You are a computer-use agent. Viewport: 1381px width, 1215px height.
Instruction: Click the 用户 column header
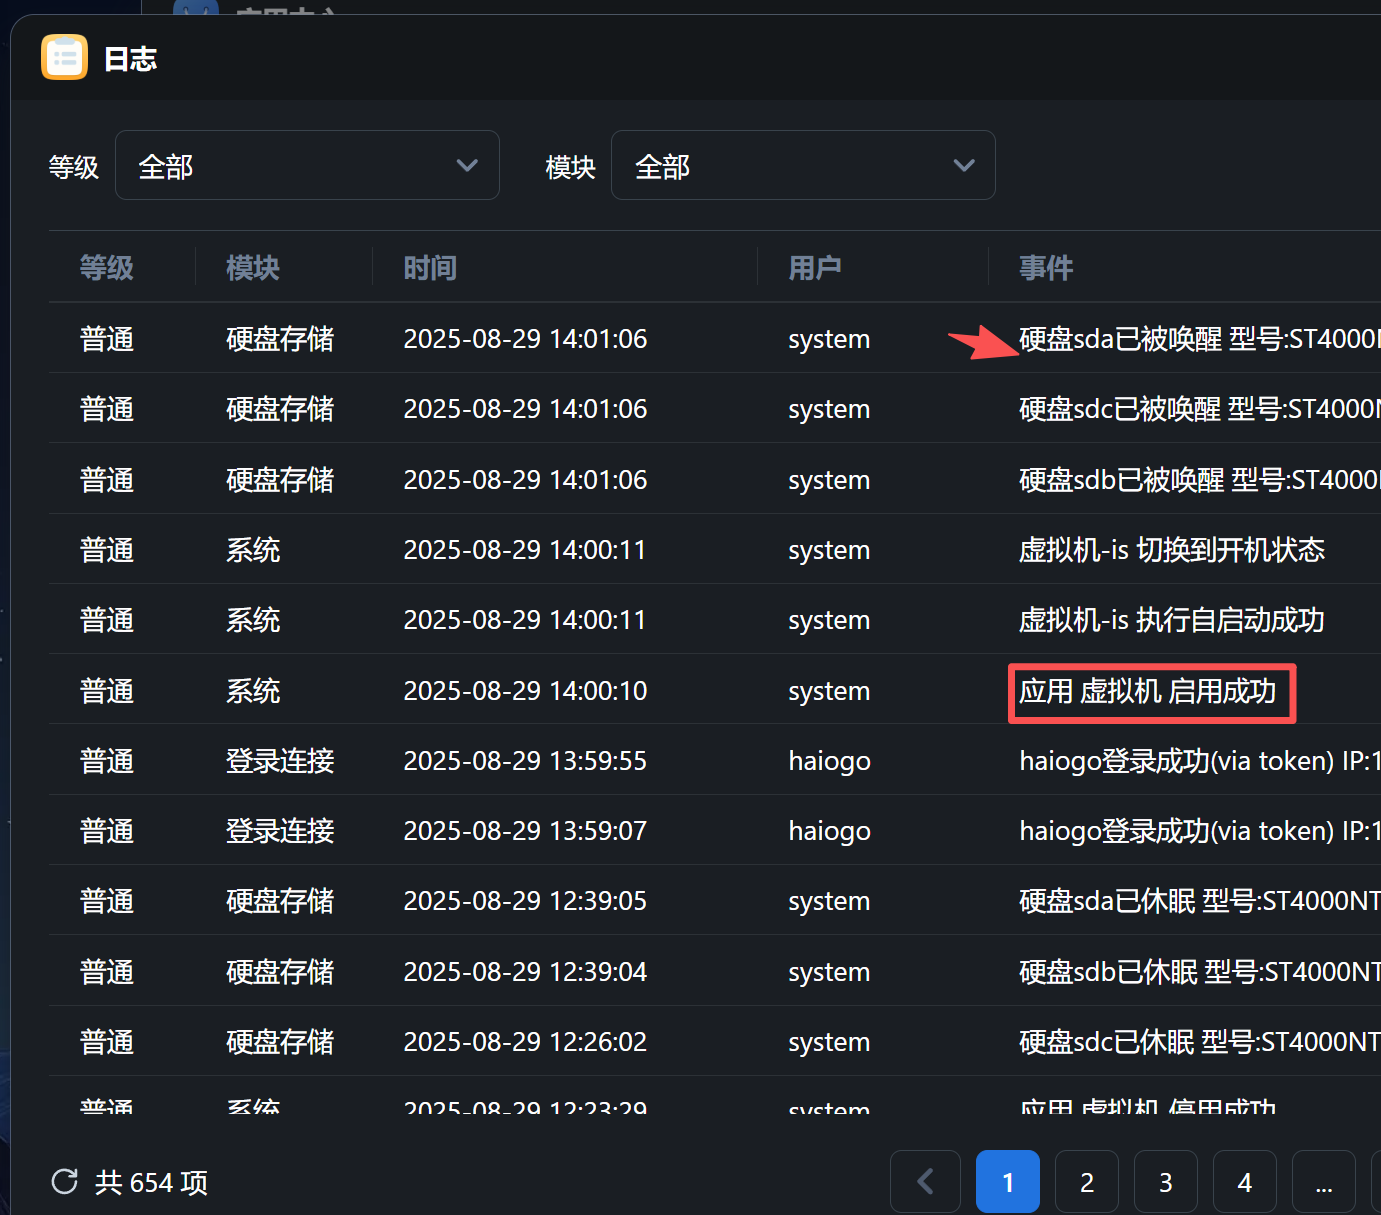point(814,268)
